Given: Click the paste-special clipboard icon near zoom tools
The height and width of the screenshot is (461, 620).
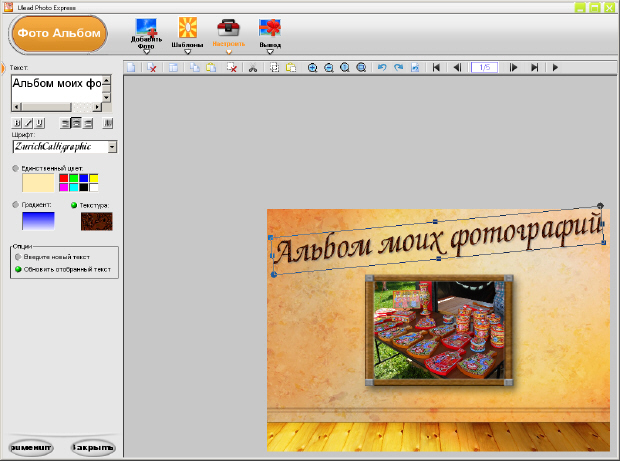Looking at the screenshot, I should [291, 68].
